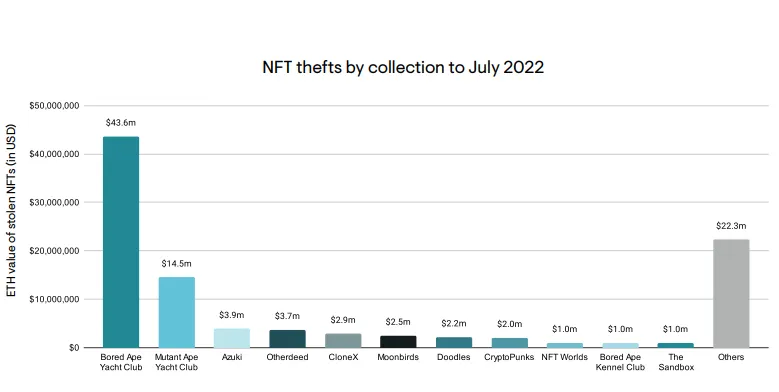Select the $43.6m data label
This screenshot has width=779, height=392.
click(121, 123)
